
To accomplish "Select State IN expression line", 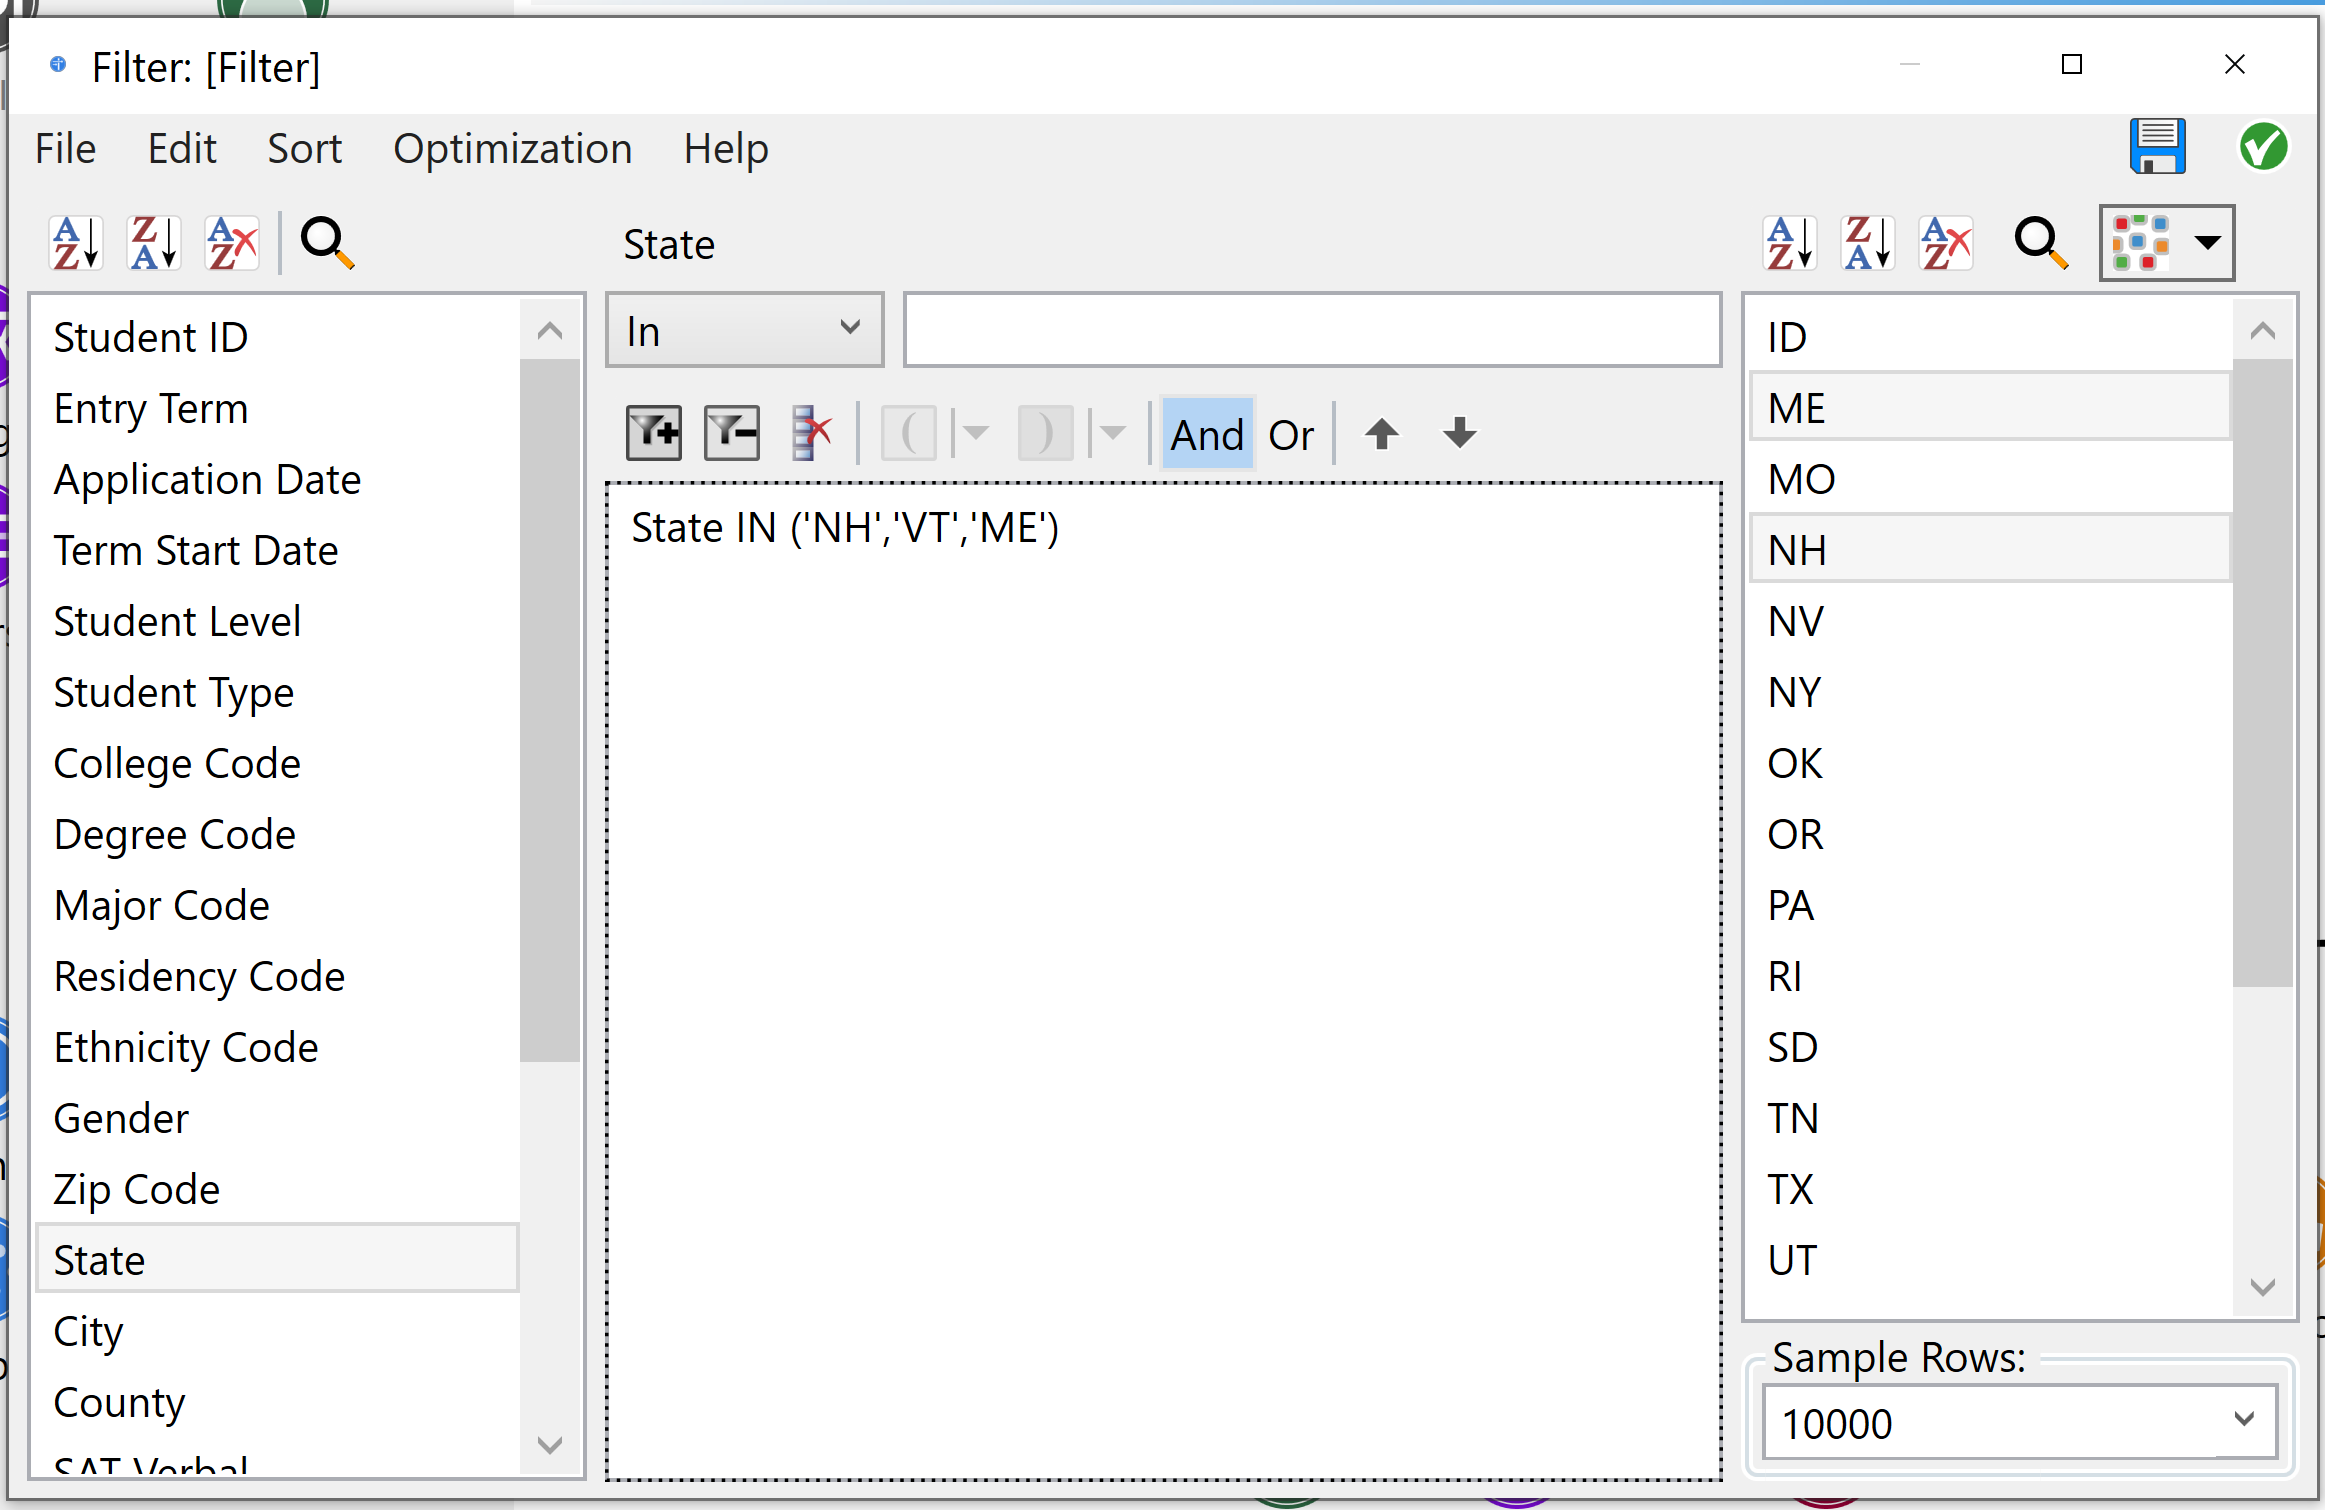I will pyautogui.click(x=844, y=528).
